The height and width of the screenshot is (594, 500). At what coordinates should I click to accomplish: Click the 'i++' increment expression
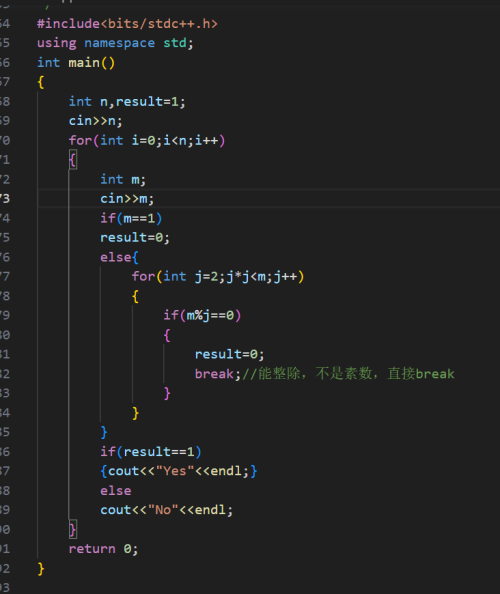206,141
